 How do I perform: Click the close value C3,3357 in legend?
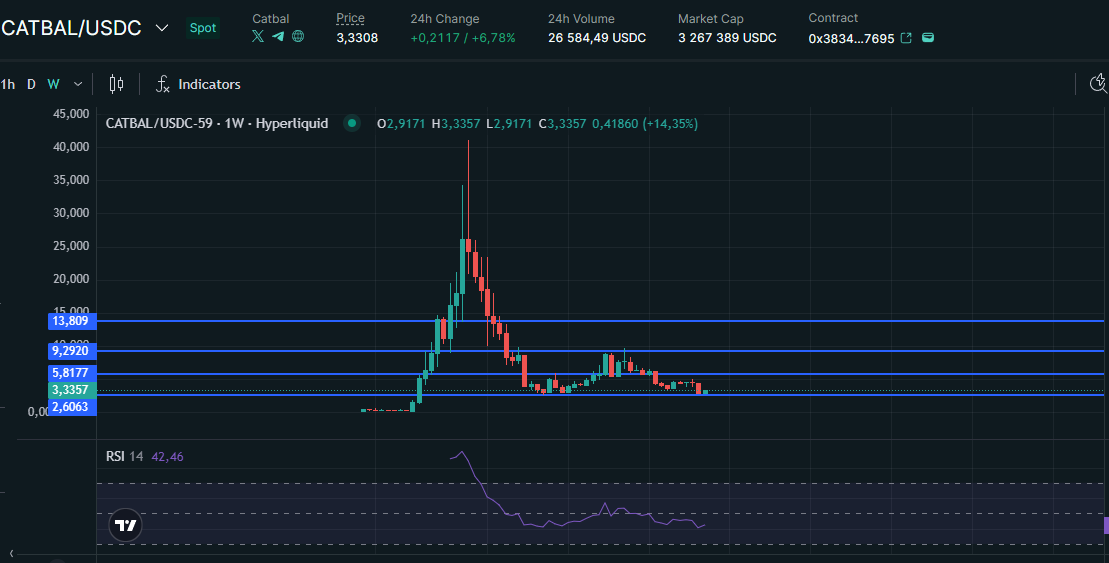click(562, 123)
